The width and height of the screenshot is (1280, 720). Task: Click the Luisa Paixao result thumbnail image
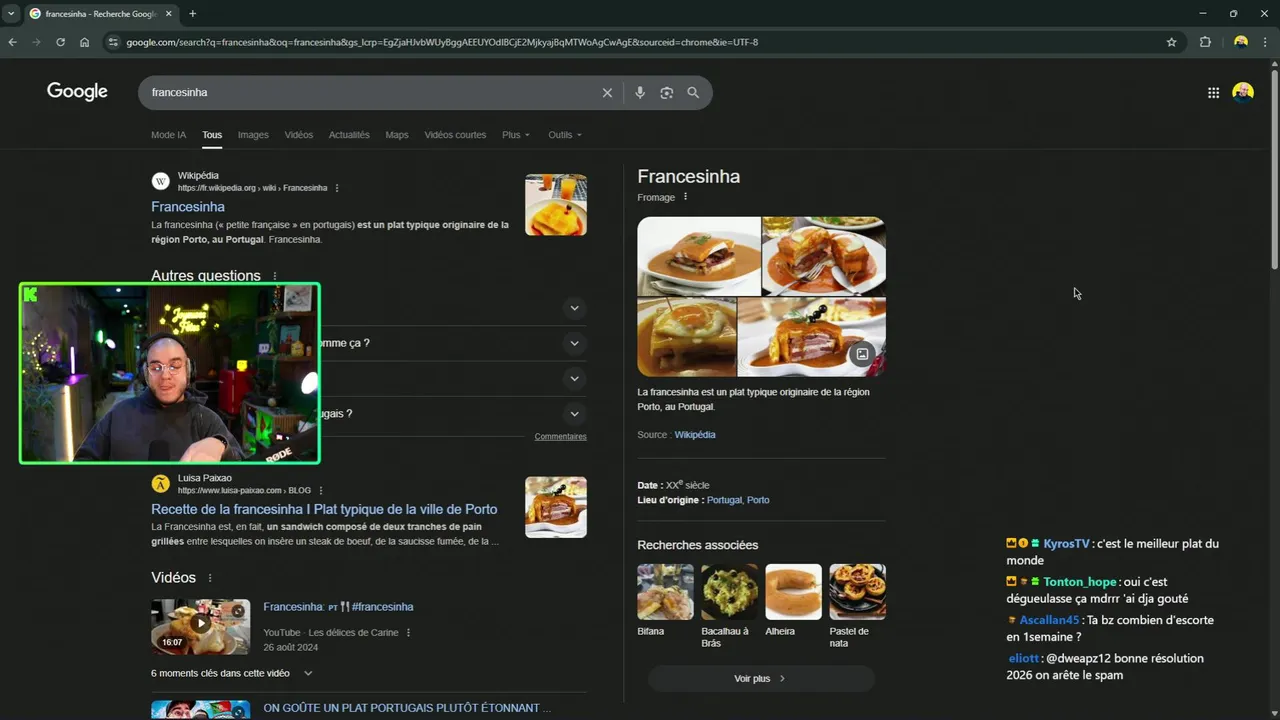coord(556,507)
